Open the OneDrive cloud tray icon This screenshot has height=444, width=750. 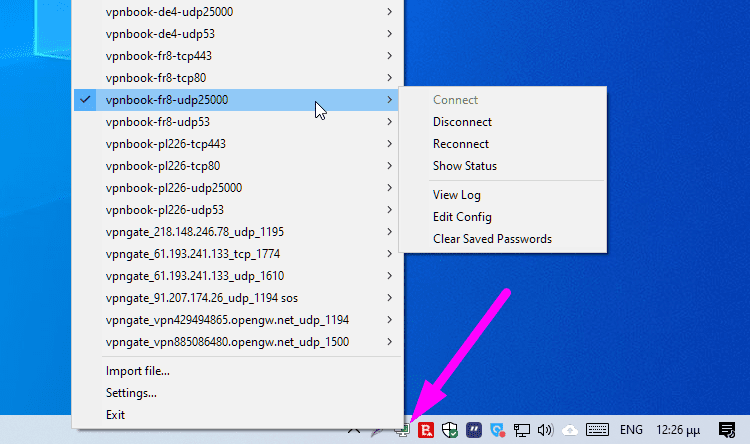click(x=569, y=430)
